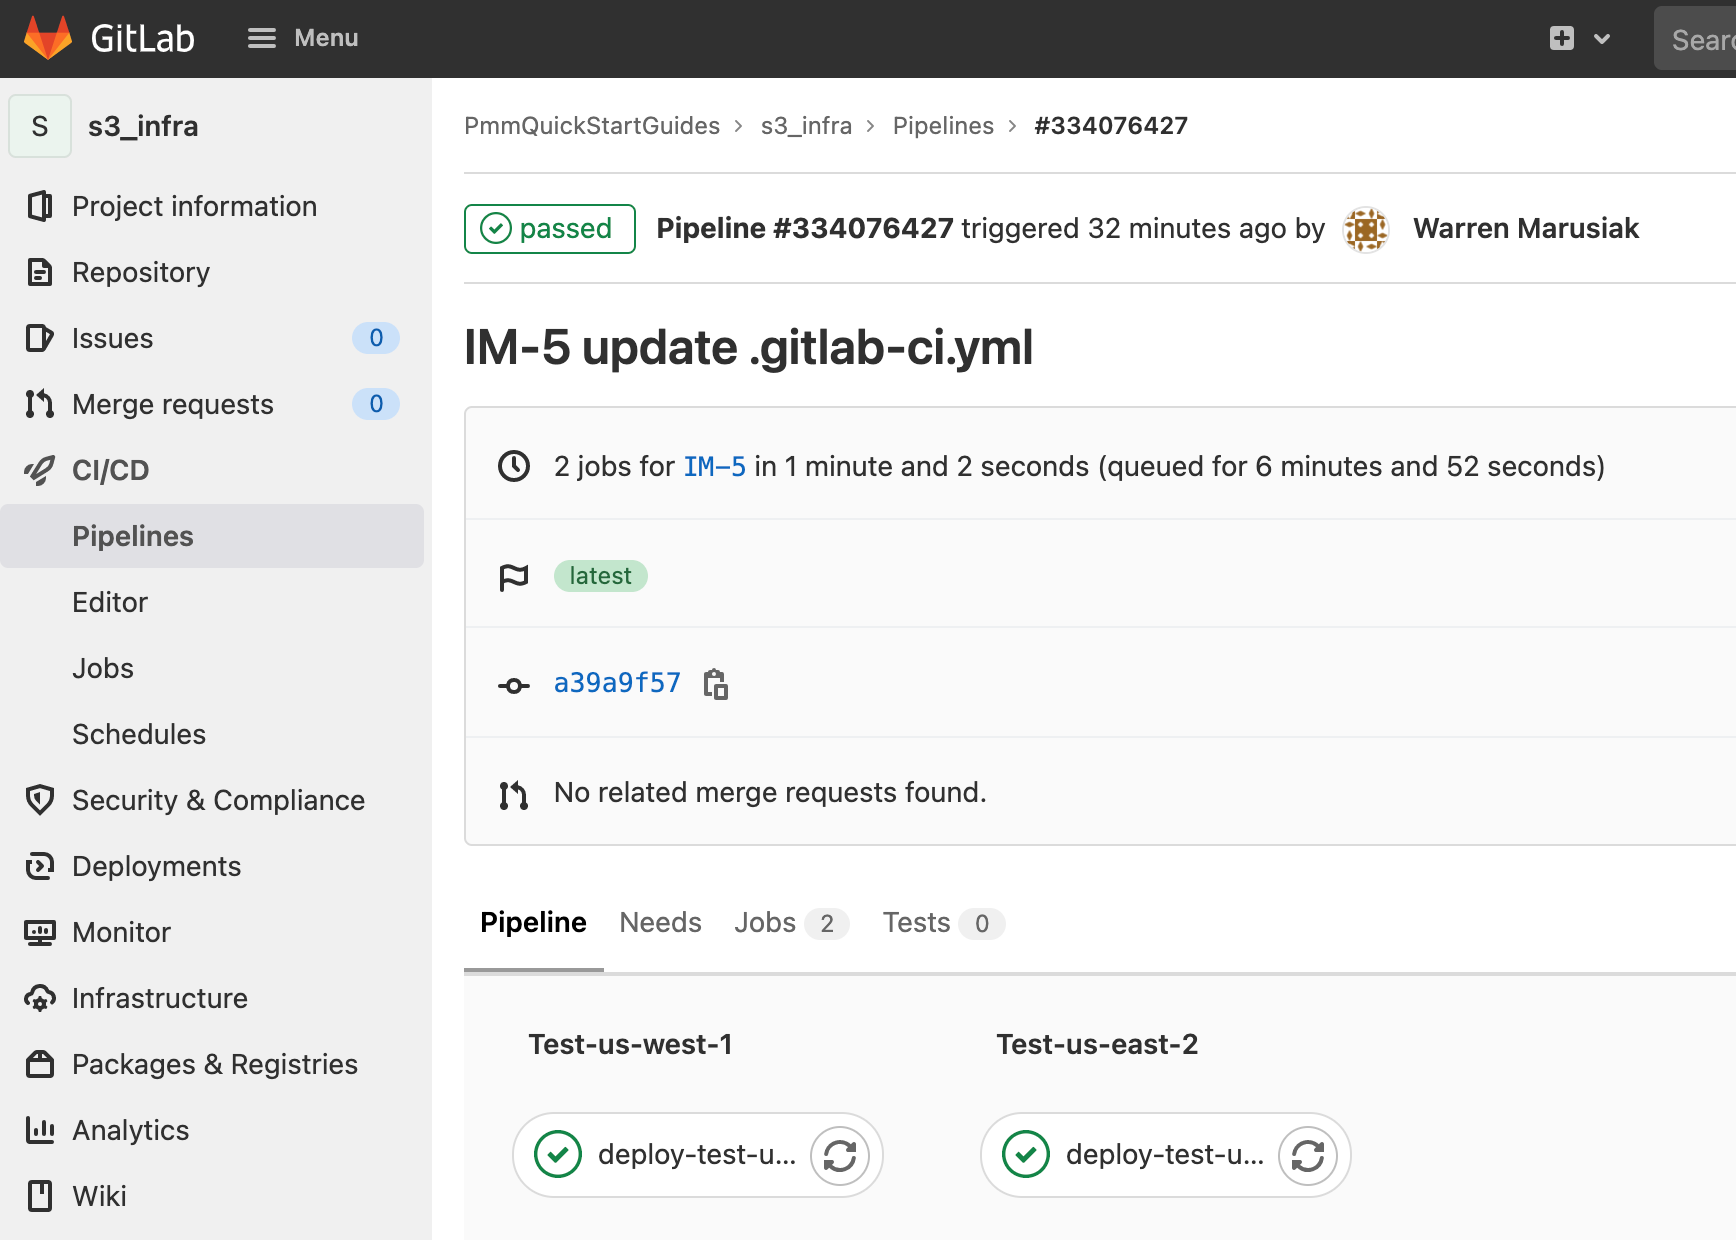Screen dimensions: 1736x1240
Task: Retry the deploy job under Test-us-east-2
Action: (1308, 1155)
